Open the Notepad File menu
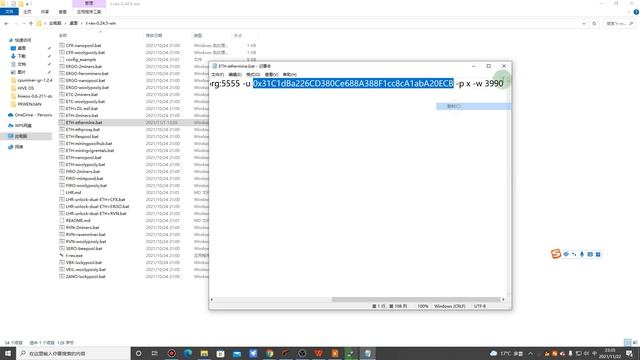640x360 pixels. [217, 74]
